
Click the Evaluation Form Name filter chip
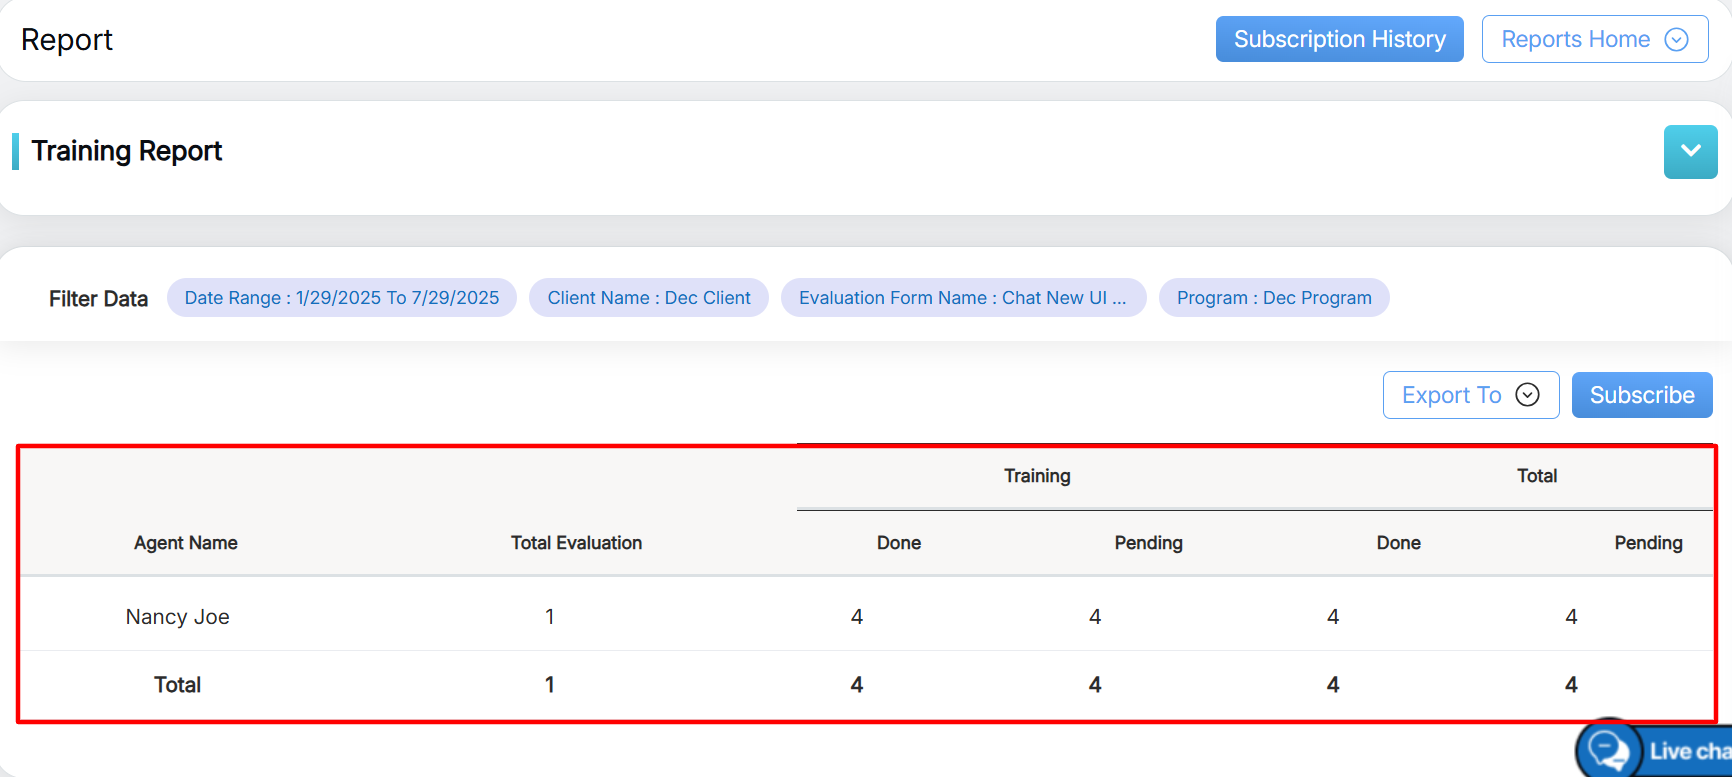click(x=962, y=298)
